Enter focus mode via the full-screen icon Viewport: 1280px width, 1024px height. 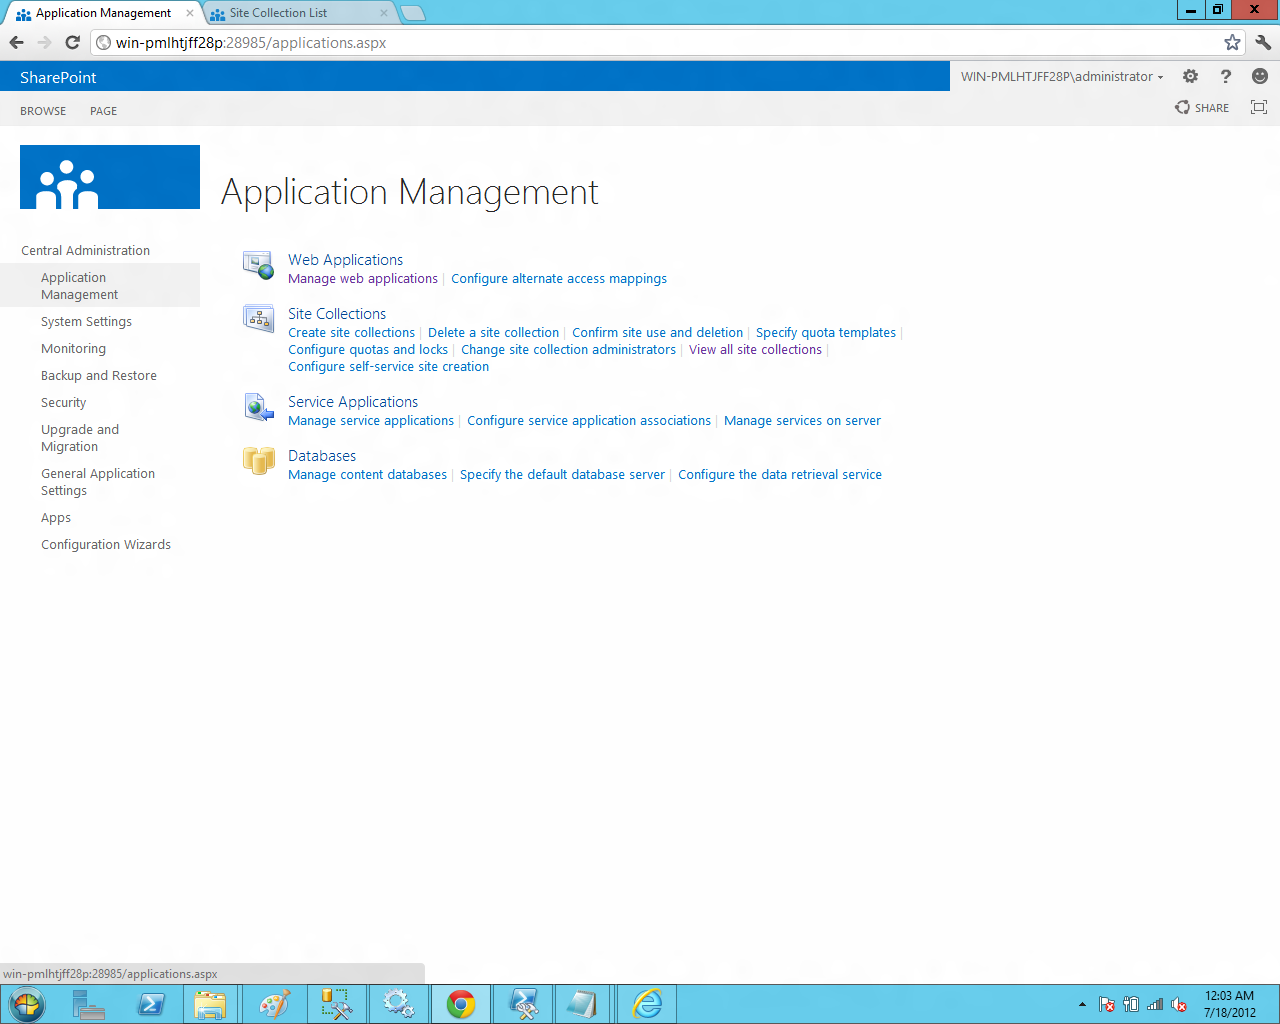click(x=1258, y=107)
